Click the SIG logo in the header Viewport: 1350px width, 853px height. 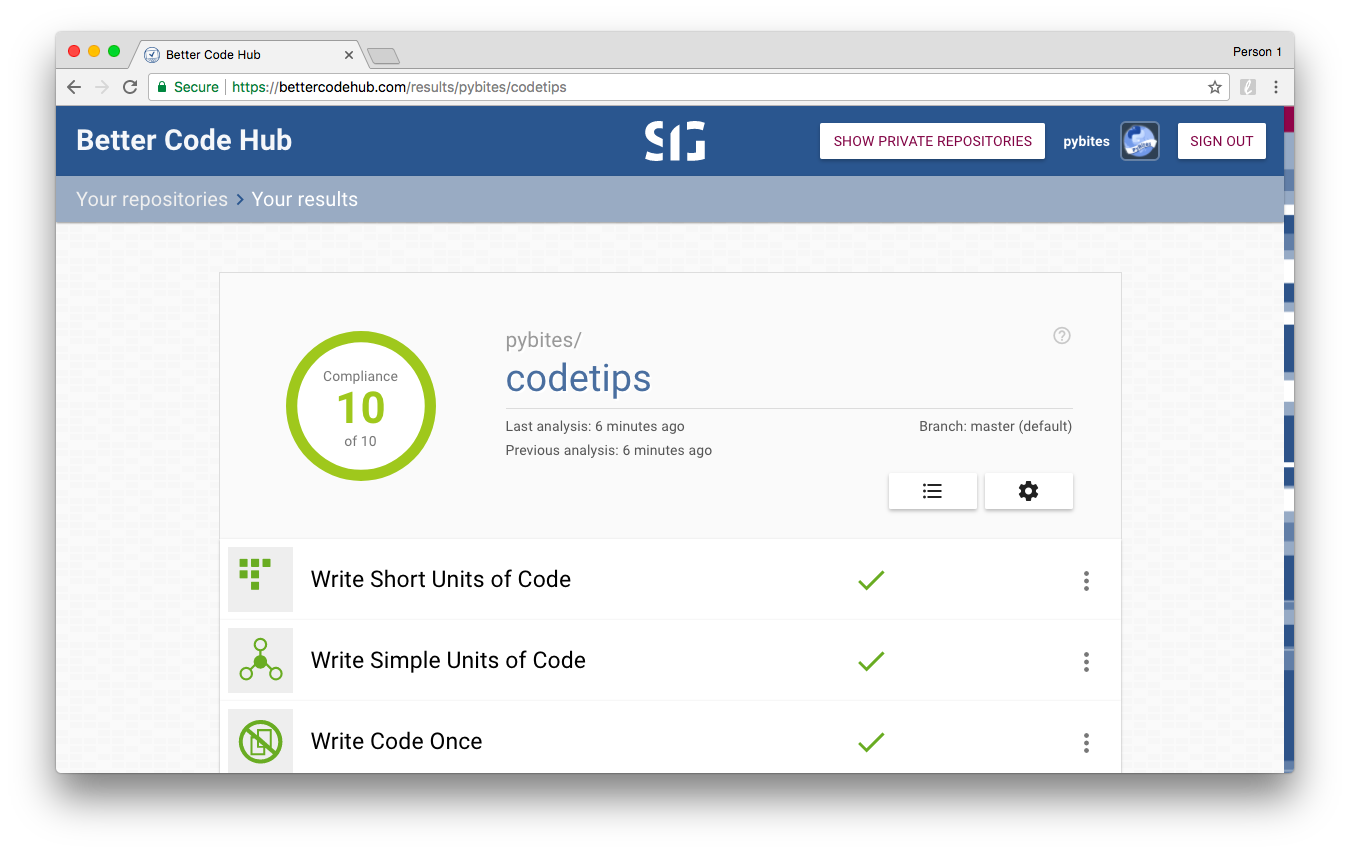click(675, 140)
